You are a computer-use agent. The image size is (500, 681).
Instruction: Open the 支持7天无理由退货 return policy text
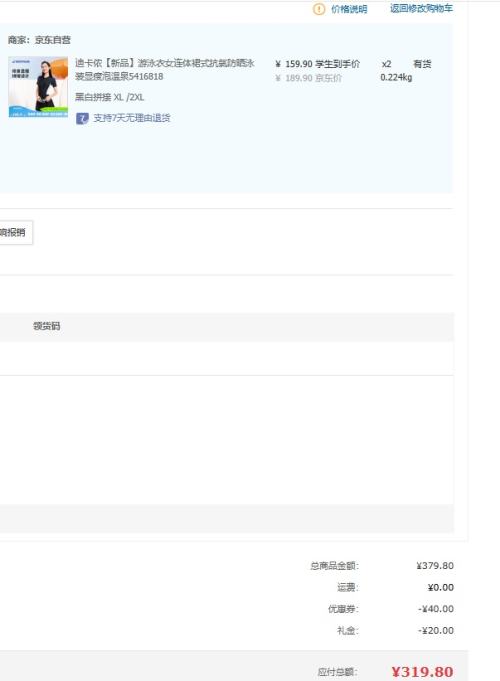click(x=132, y=118)
